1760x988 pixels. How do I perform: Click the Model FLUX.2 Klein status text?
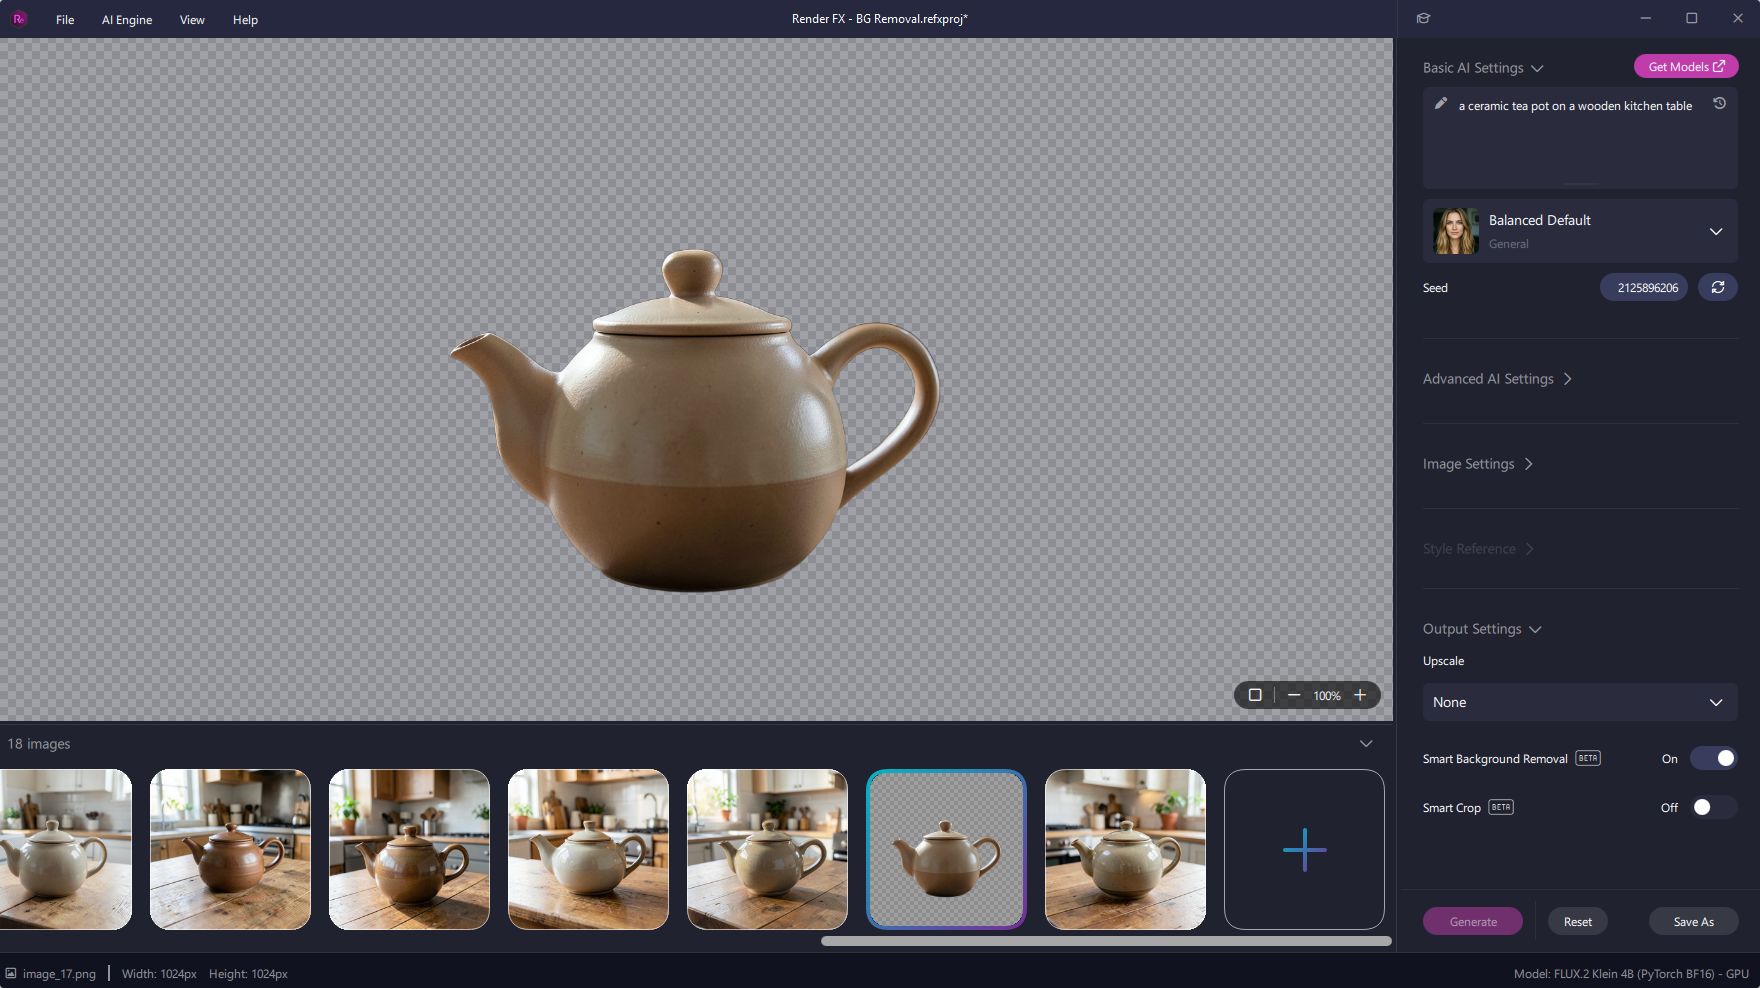click(x=1631, y=974)
